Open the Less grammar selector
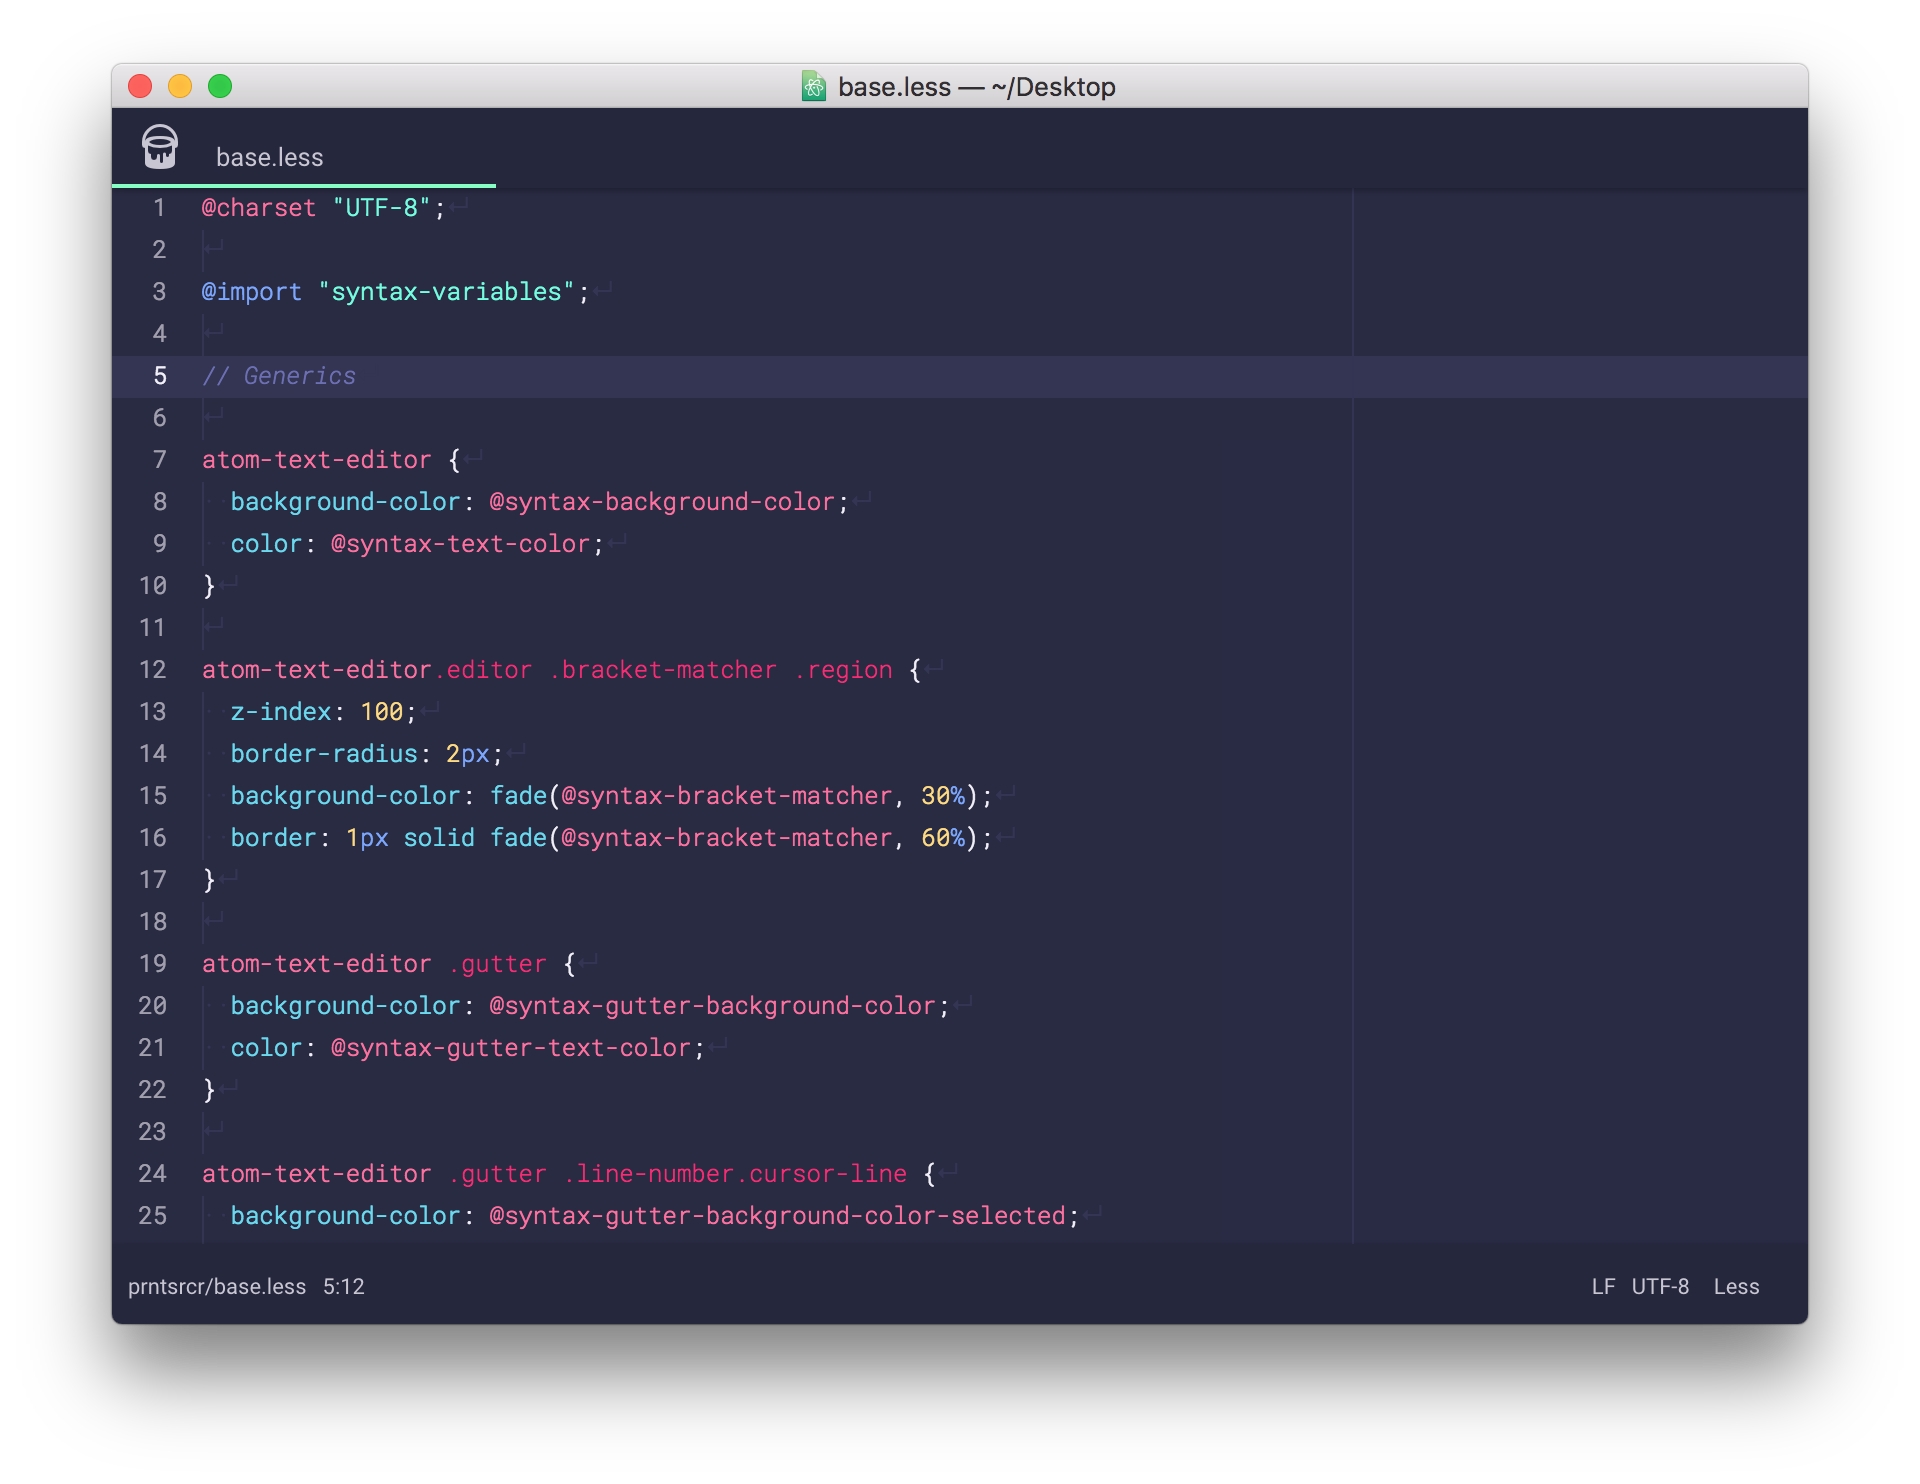 tap(1736, 1287)
